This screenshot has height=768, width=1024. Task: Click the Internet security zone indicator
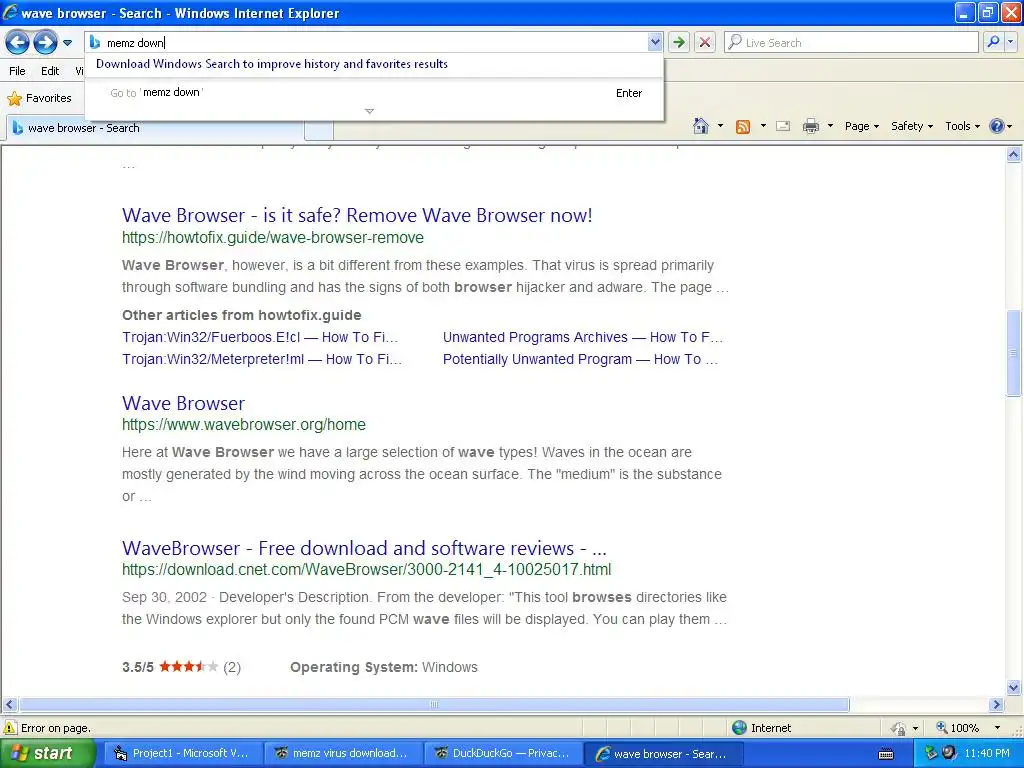point(761,728)
